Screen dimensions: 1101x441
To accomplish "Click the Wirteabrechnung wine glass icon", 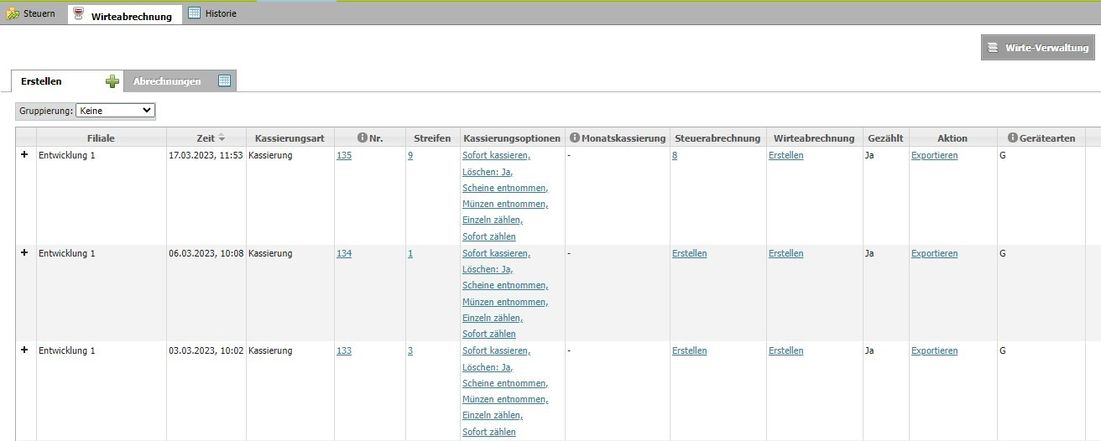I will click(x=79, y=15).
